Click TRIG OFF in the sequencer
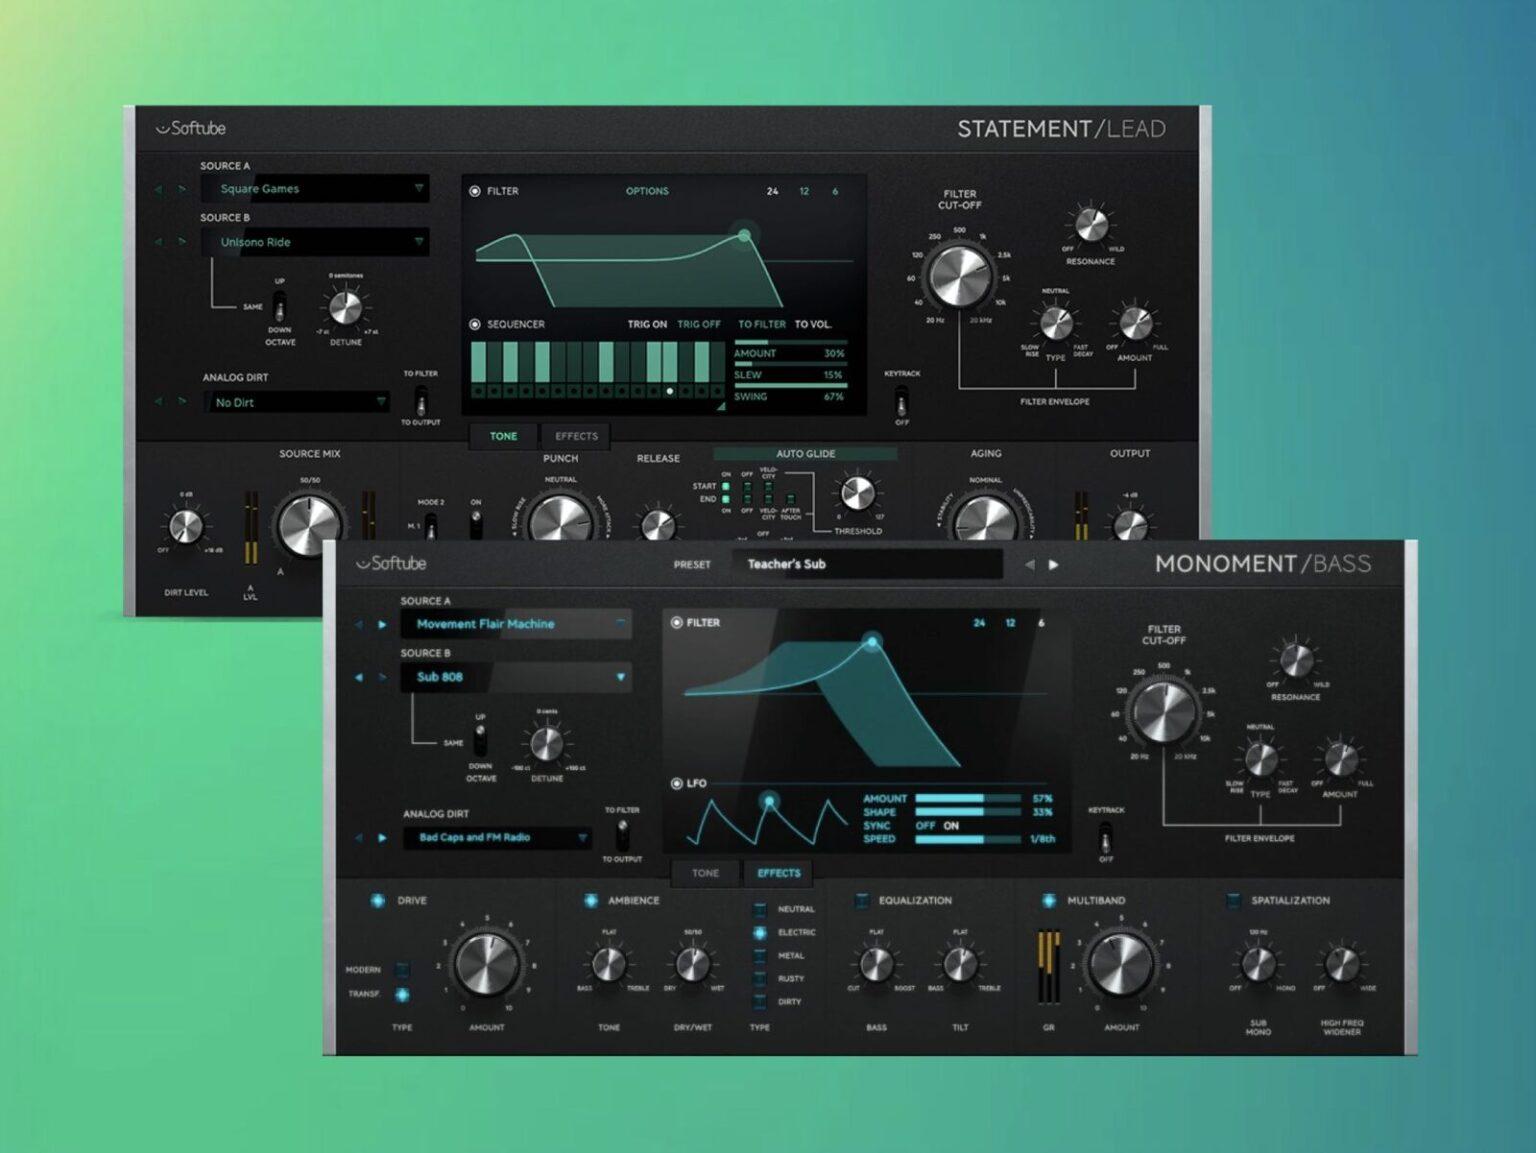This screenshot has width=1536, height=1153. [x=698, y=324]
